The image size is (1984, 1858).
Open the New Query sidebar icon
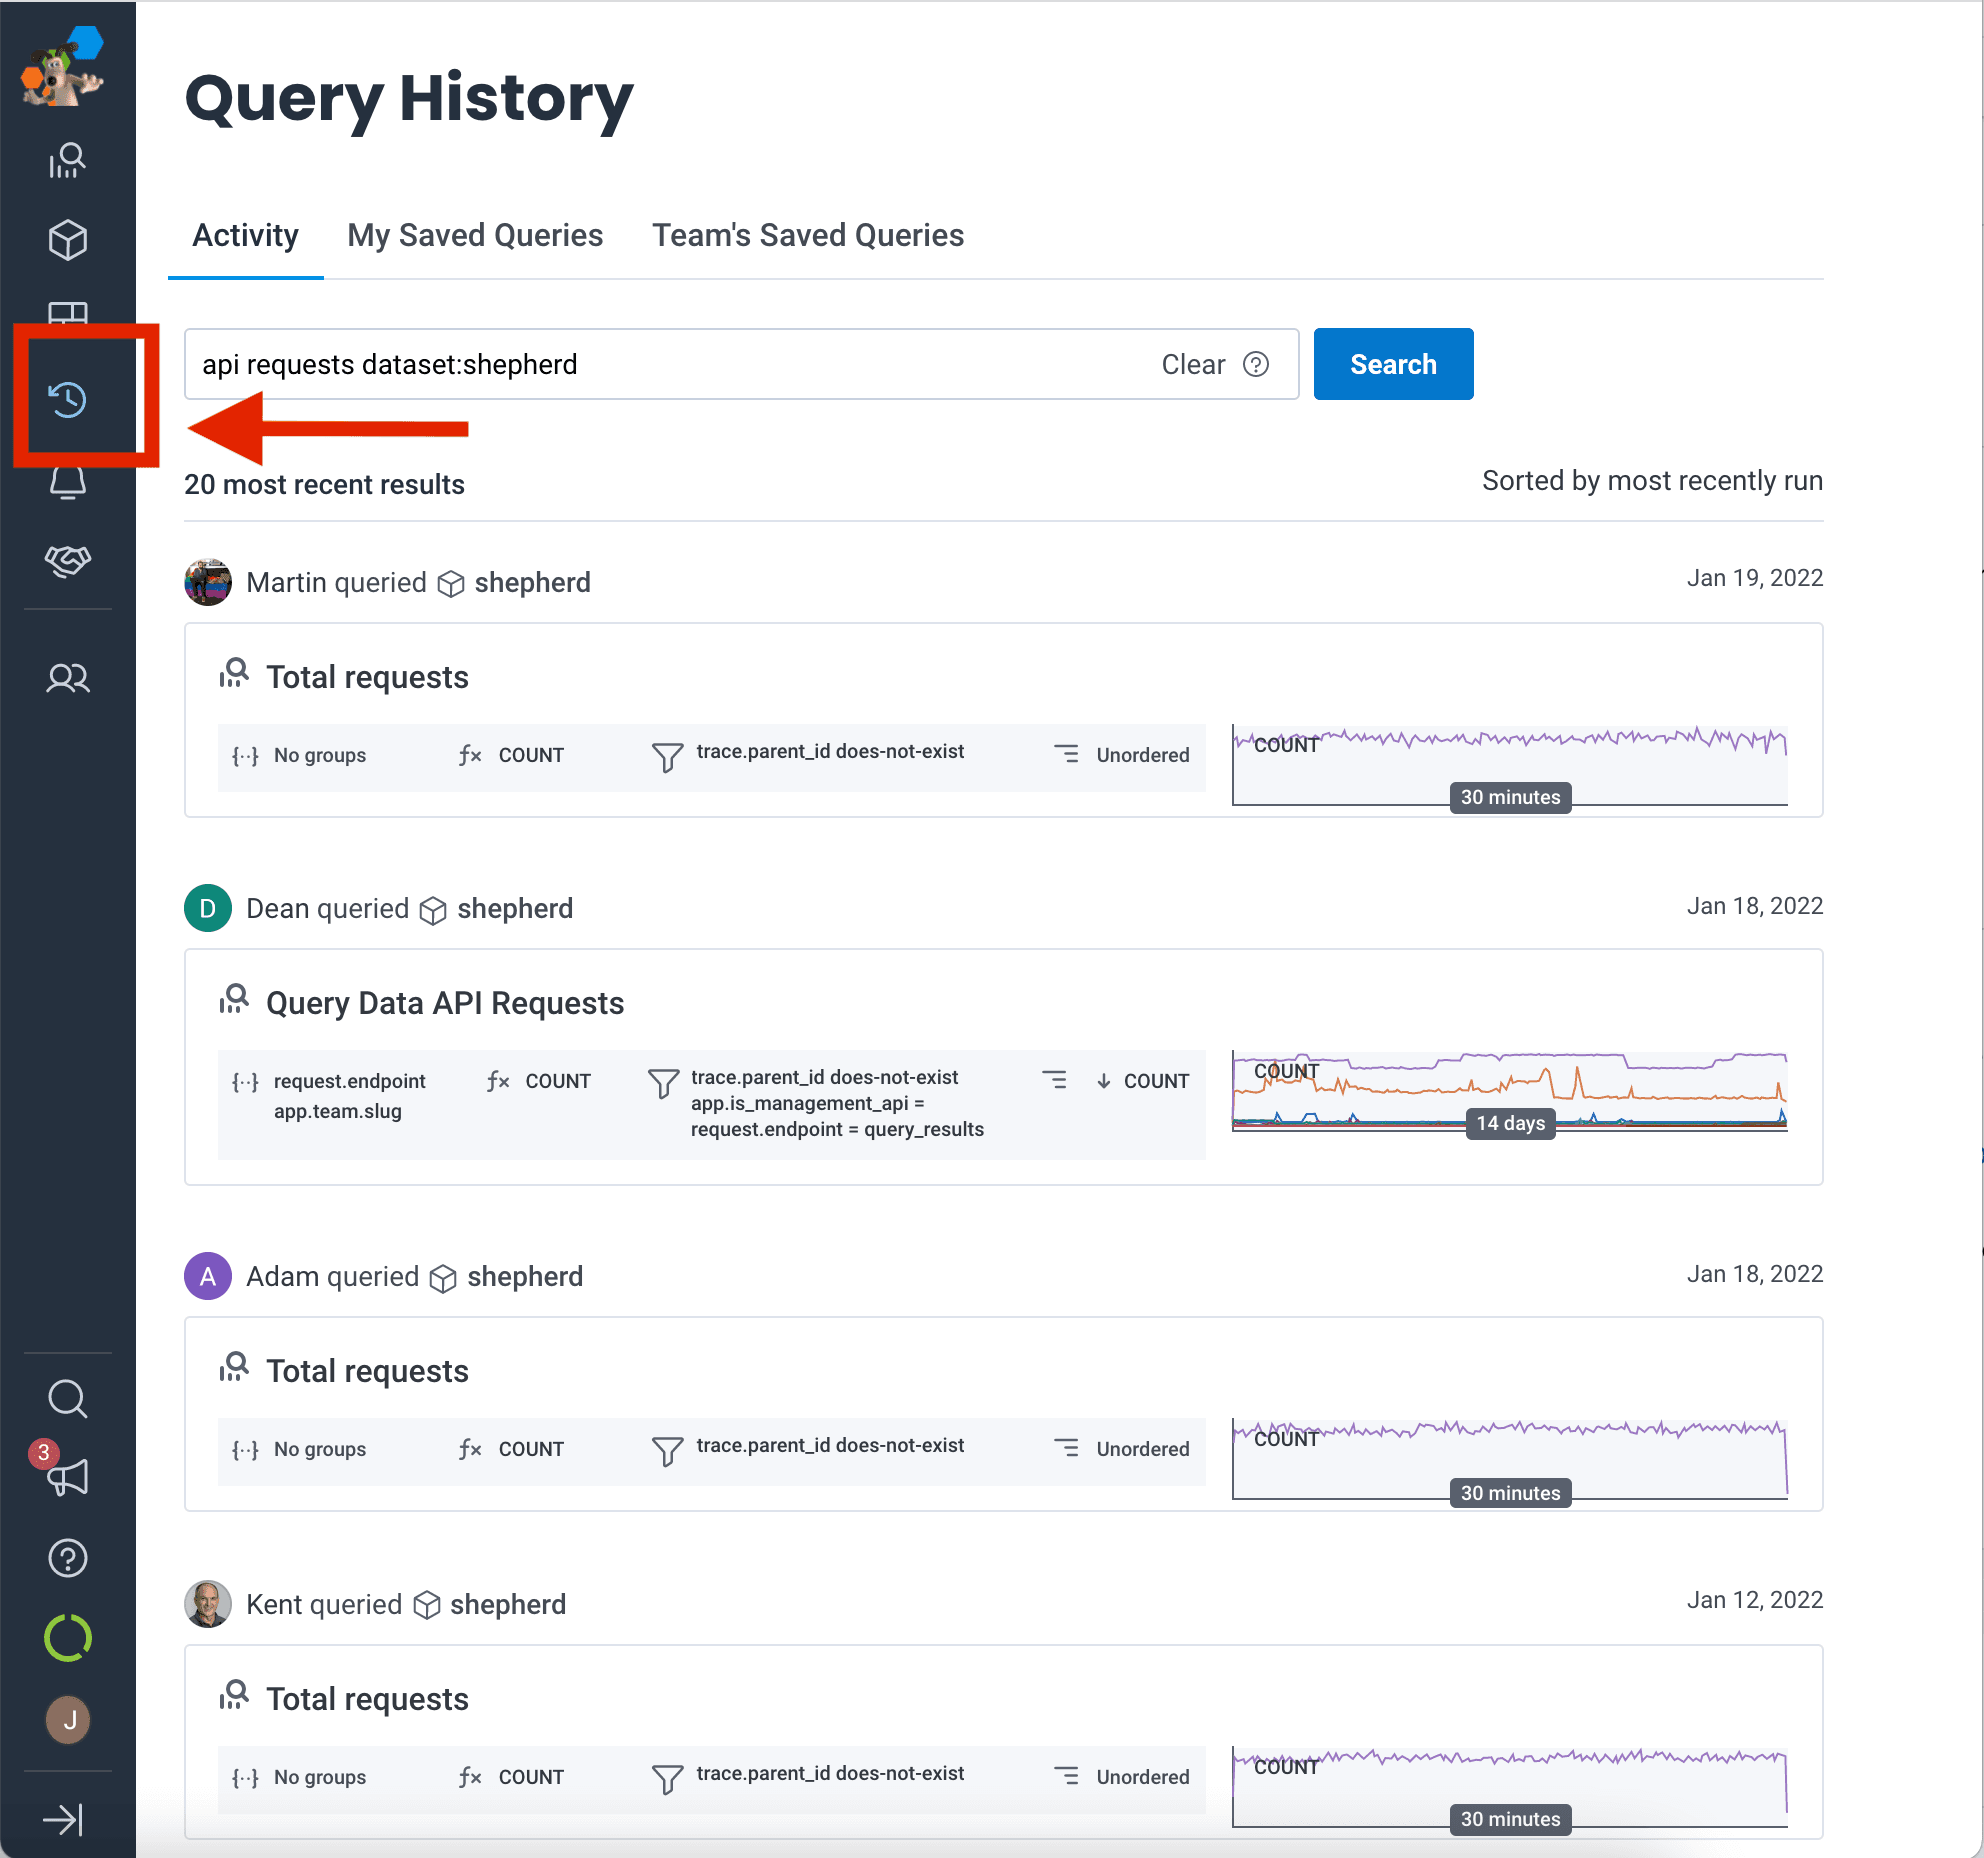pos(67,160)
